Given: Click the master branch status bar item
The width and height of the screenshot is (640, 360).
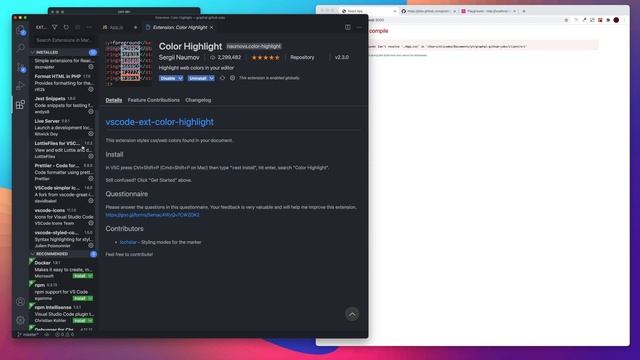Looking at the screenshot, I should [28, 334].
